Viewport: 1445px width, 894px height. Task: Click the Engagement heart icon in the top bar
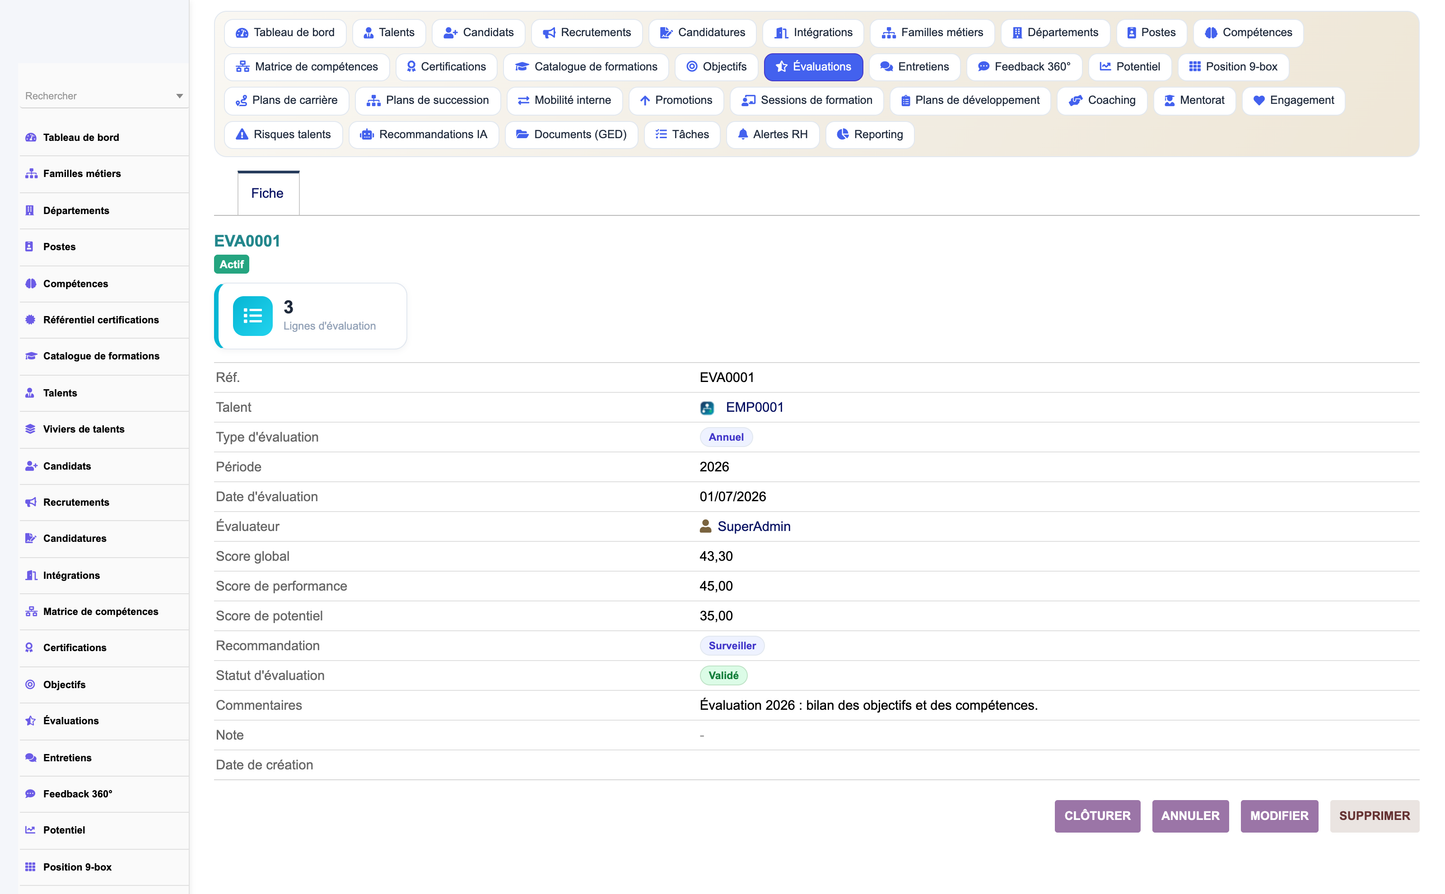pos(1259,101)
